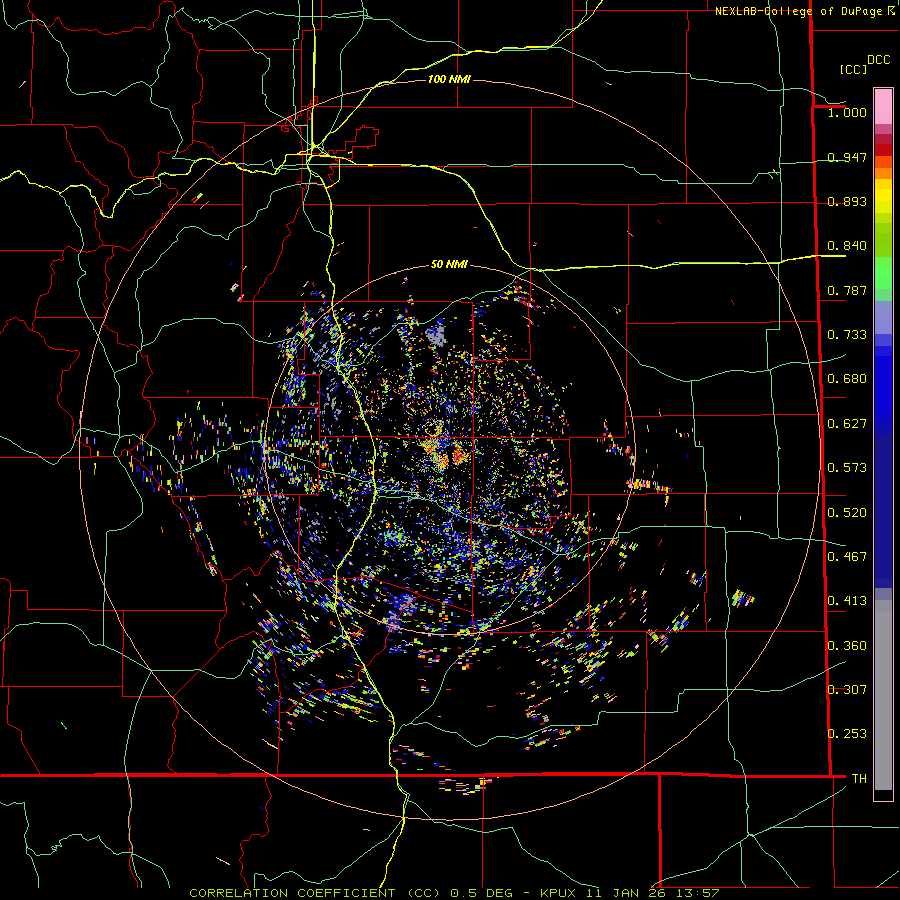Select the 0.573 scale value
The height and width of the screenshot is (900, 900).
tap(847, 468)
